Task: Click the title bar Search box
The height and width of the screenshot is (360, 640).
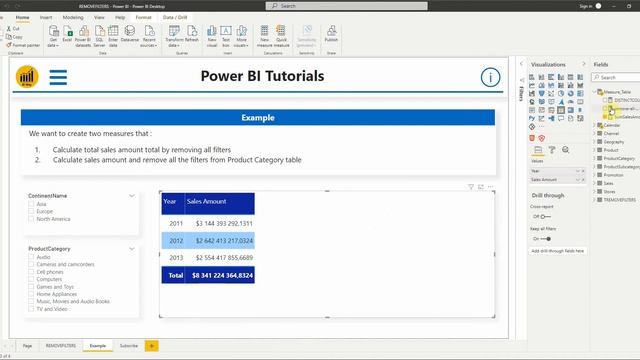Action: point(347,6)
